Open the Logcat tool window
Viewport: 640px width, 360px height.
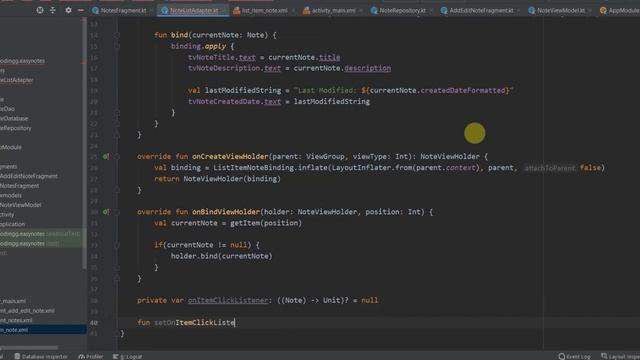[128, 356]
